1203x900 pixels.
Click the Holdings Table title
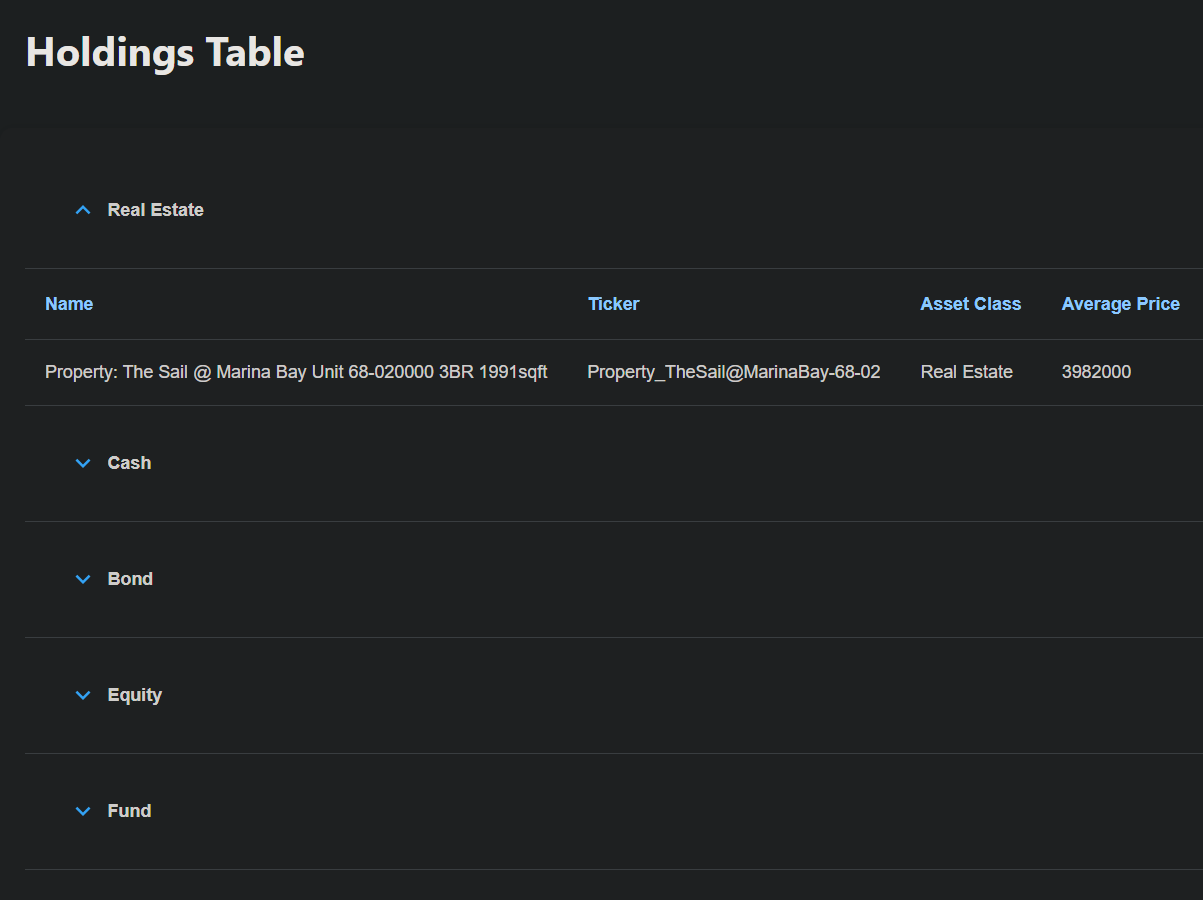(165, 52)
